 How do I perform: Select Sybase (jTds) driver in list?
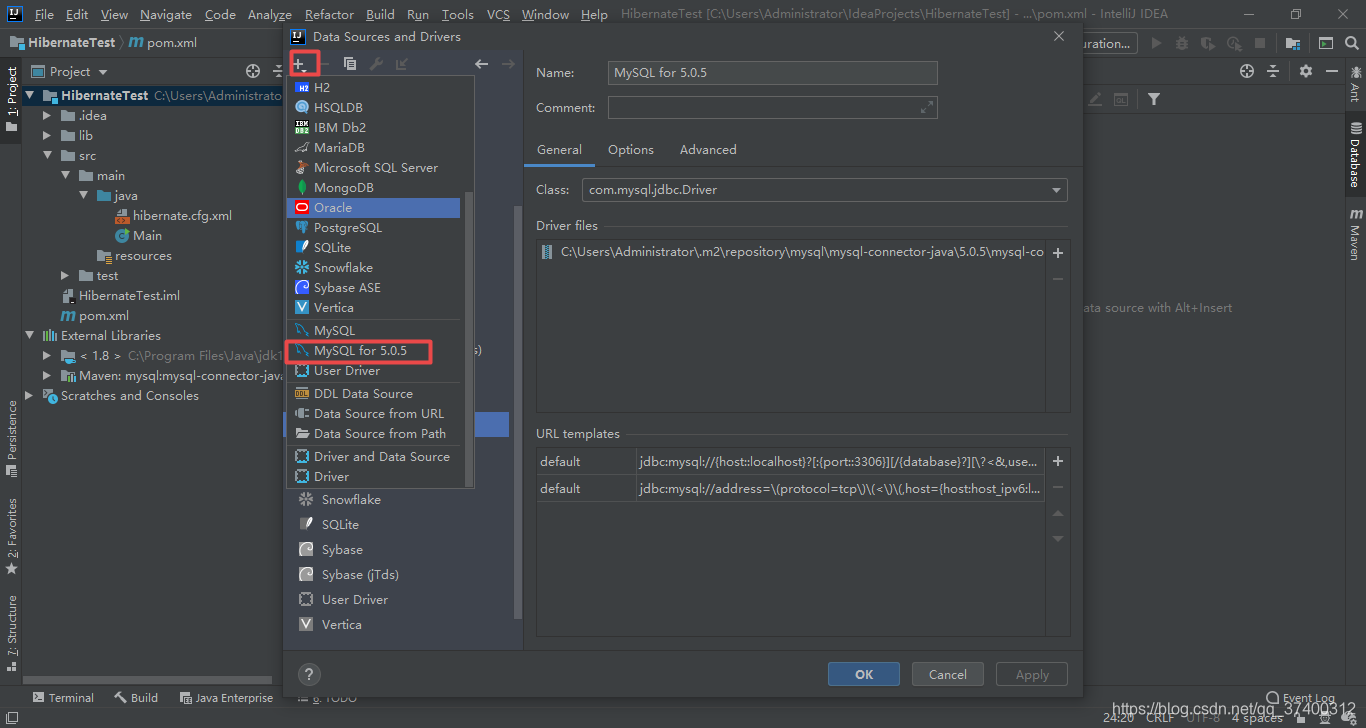[x=348, y=574]
